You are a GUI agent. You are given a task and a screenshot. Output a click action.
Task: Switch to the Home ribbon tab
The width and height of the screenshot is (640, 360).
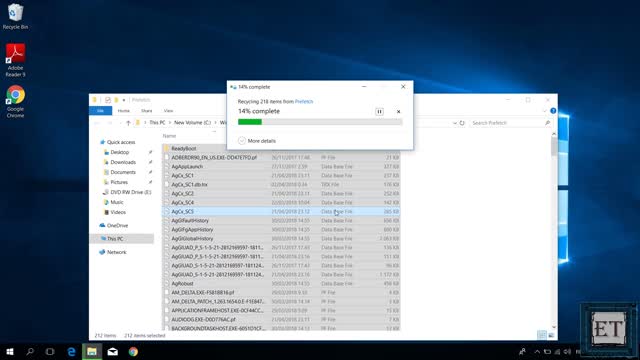coord(124,111)
